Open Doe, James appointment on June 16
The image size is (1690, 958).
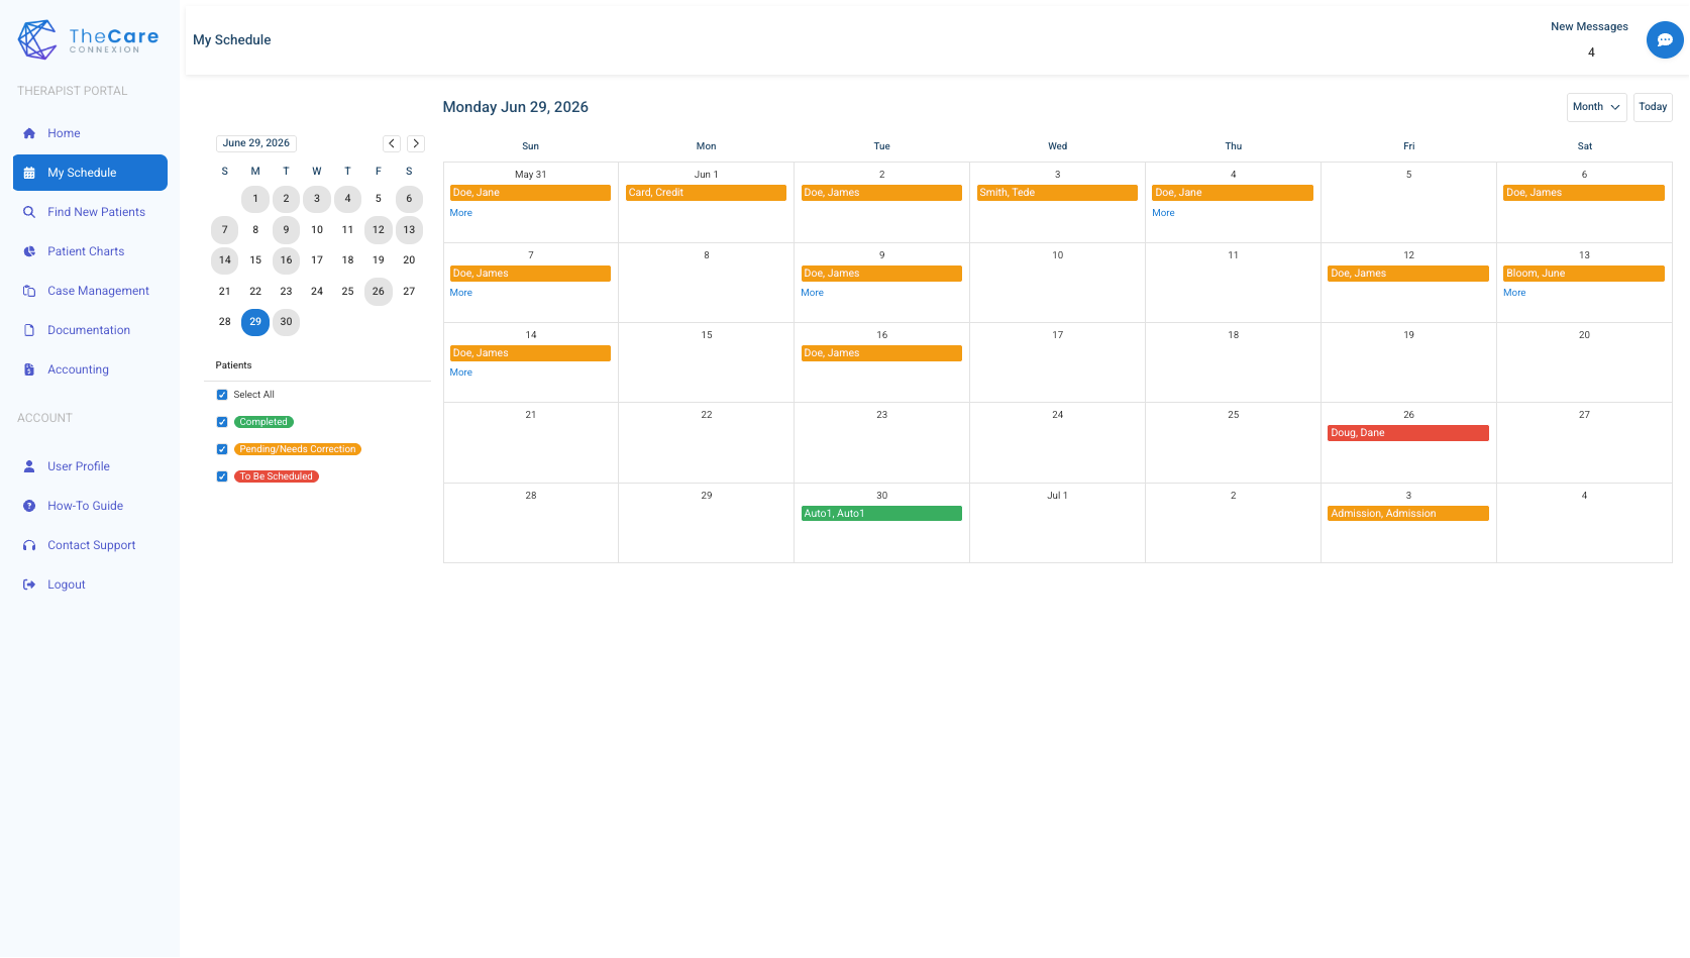coord(881,353)
